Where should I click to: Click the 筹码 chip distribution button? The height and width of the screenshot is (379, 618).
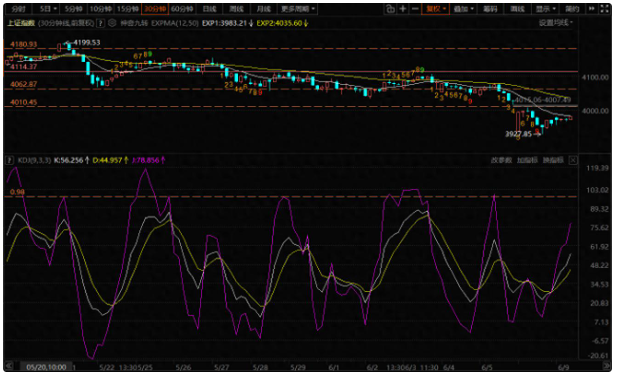490,9
